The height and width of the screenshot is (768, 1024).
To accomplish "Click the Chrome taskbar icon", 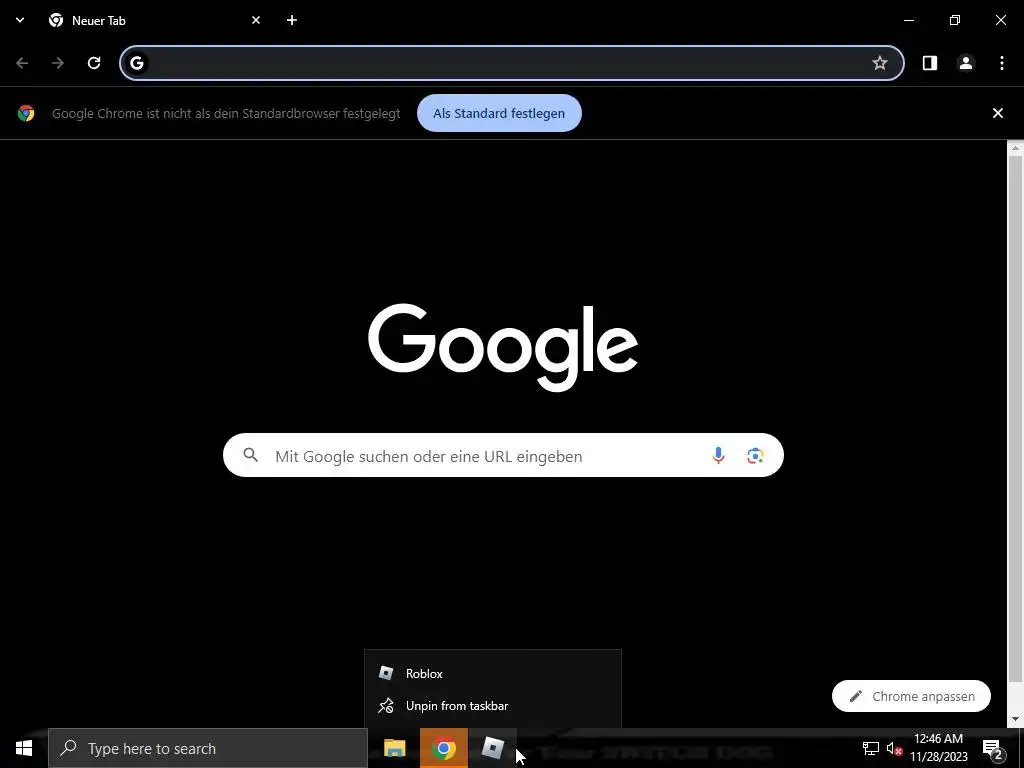I will (x=444, y=748).
